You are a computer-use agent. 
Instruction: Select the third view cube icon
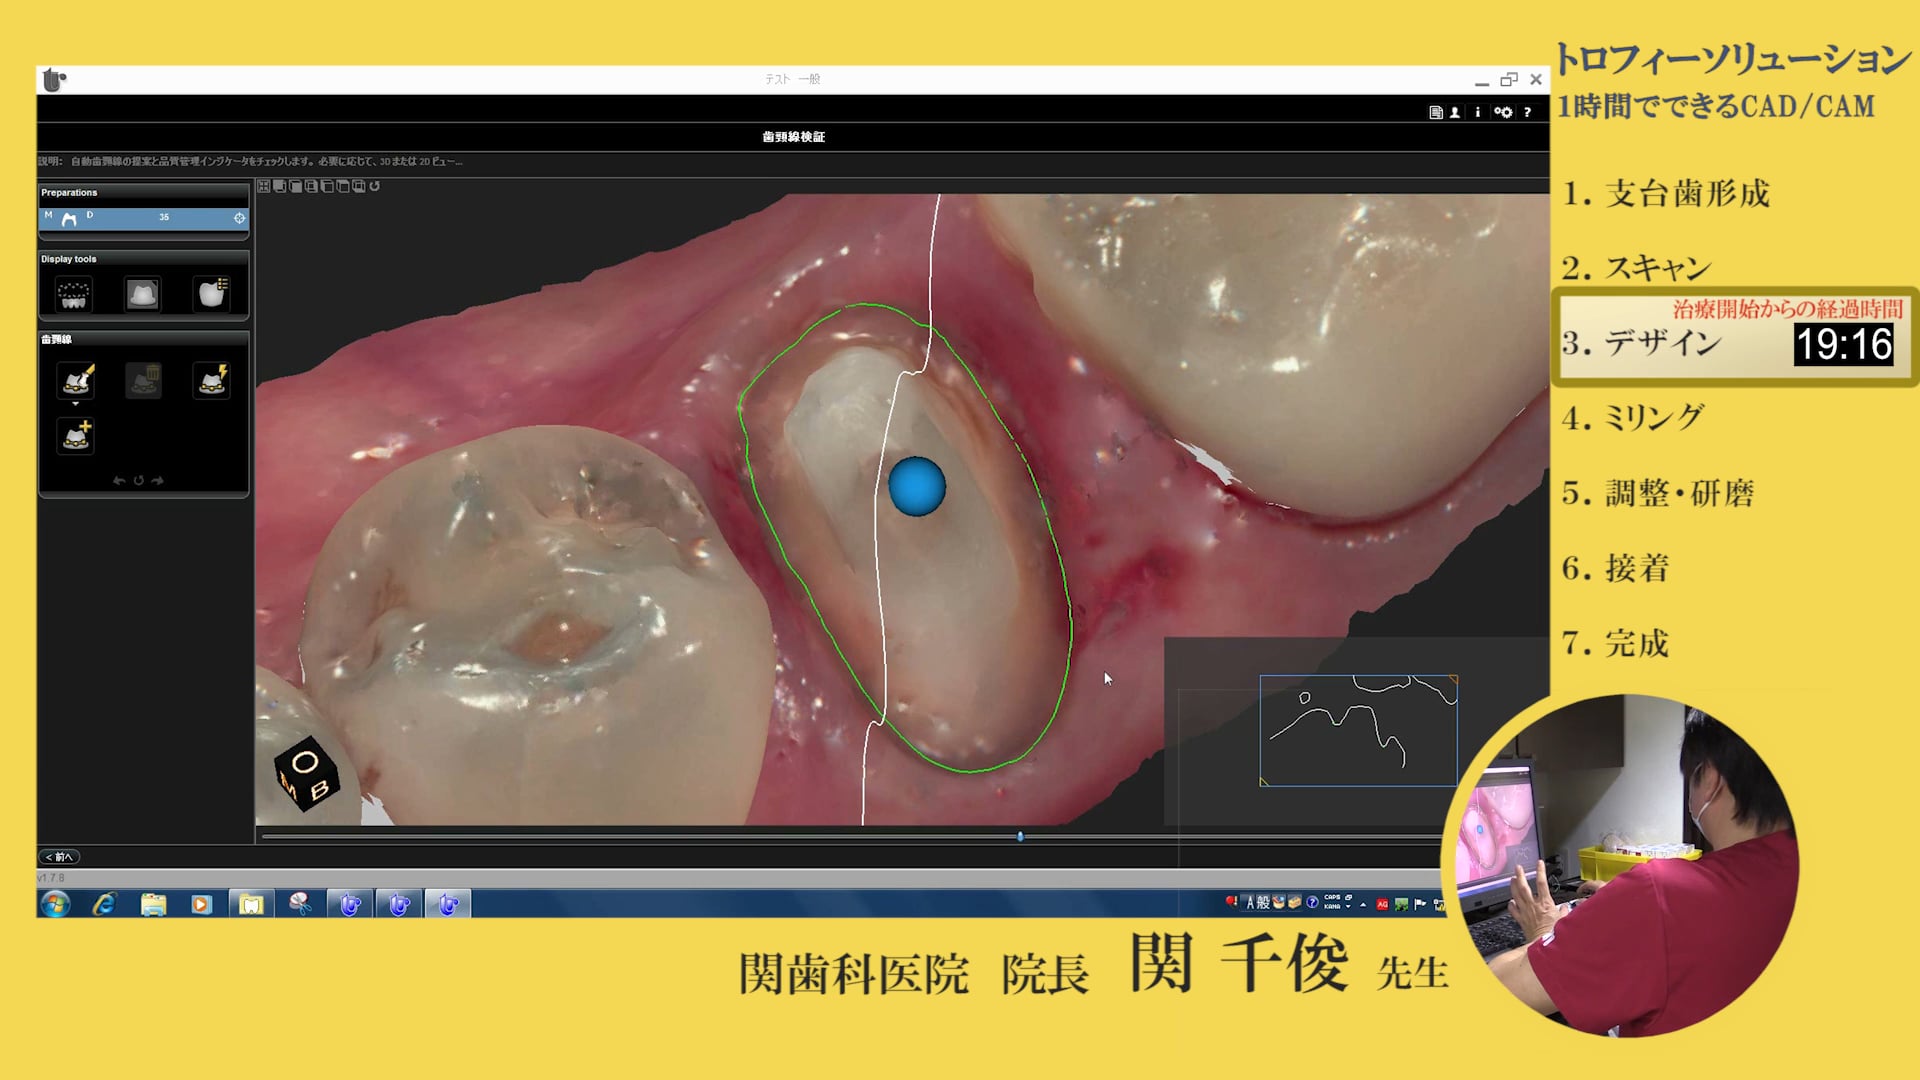[296, 186]
